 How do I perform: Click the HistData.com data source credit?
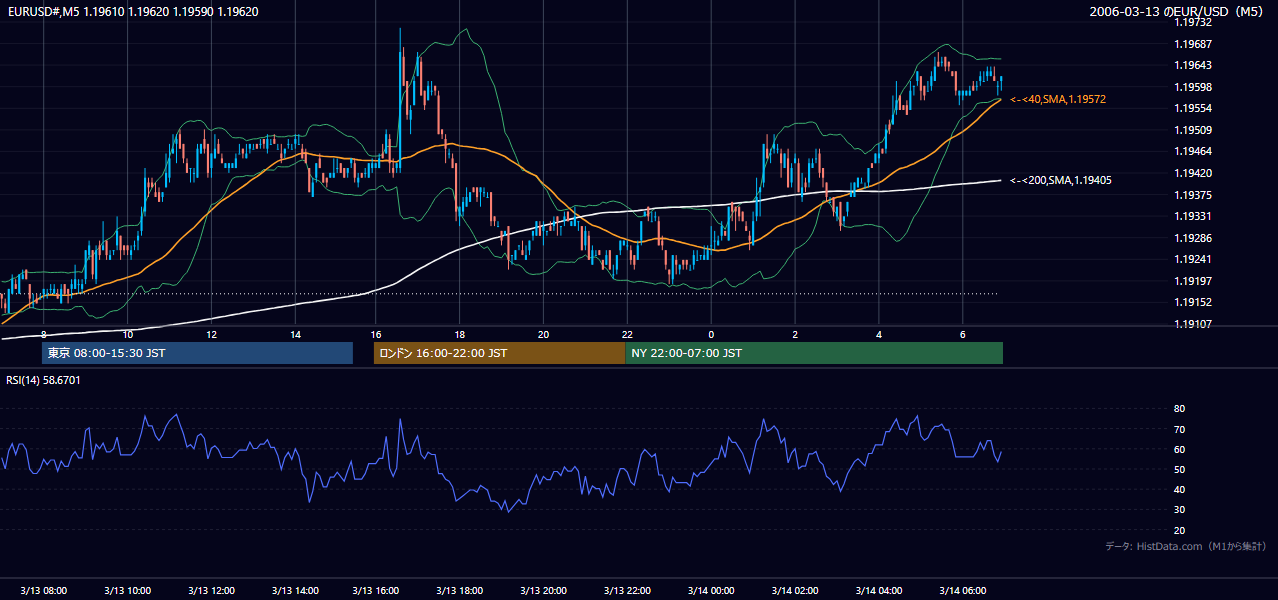click(x=1186, y=546)
